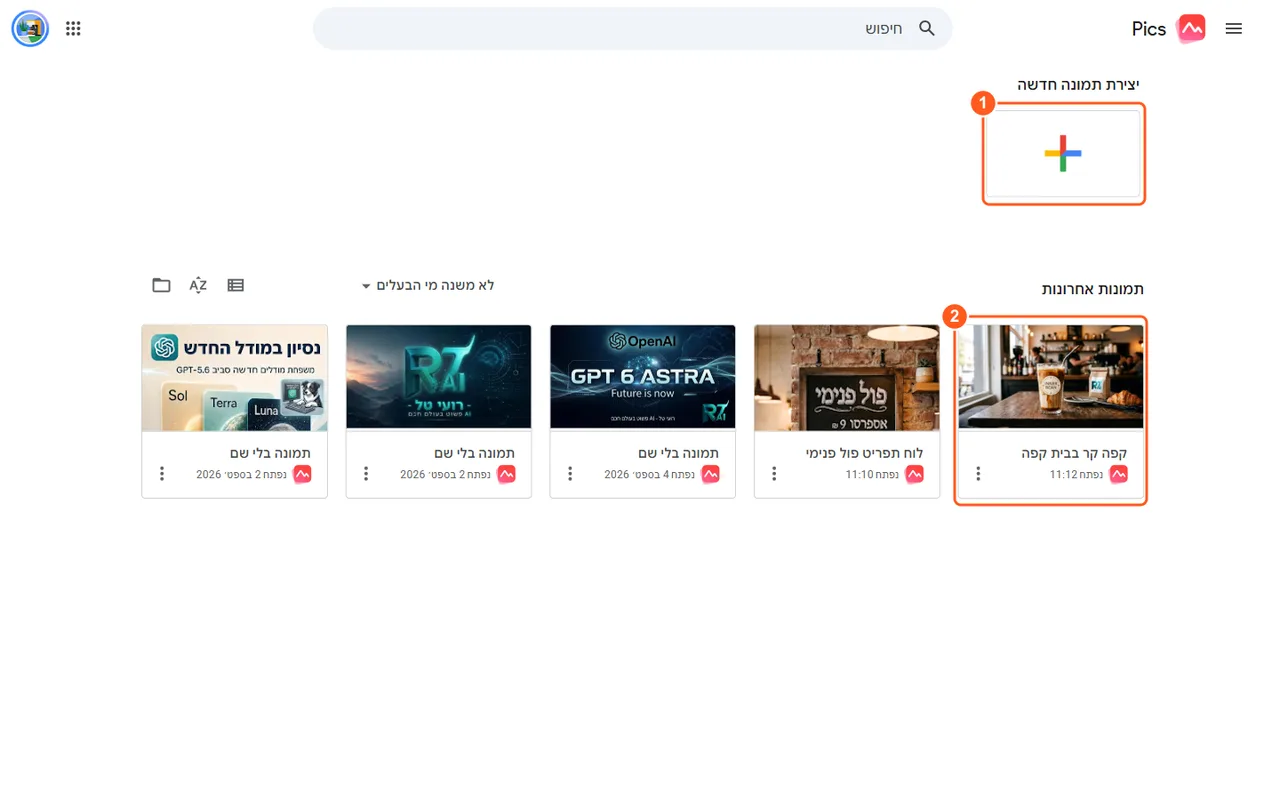Open the account profile avatar
The height and width of the screenshot is (800, 1280).
click(x=30, y=29)
